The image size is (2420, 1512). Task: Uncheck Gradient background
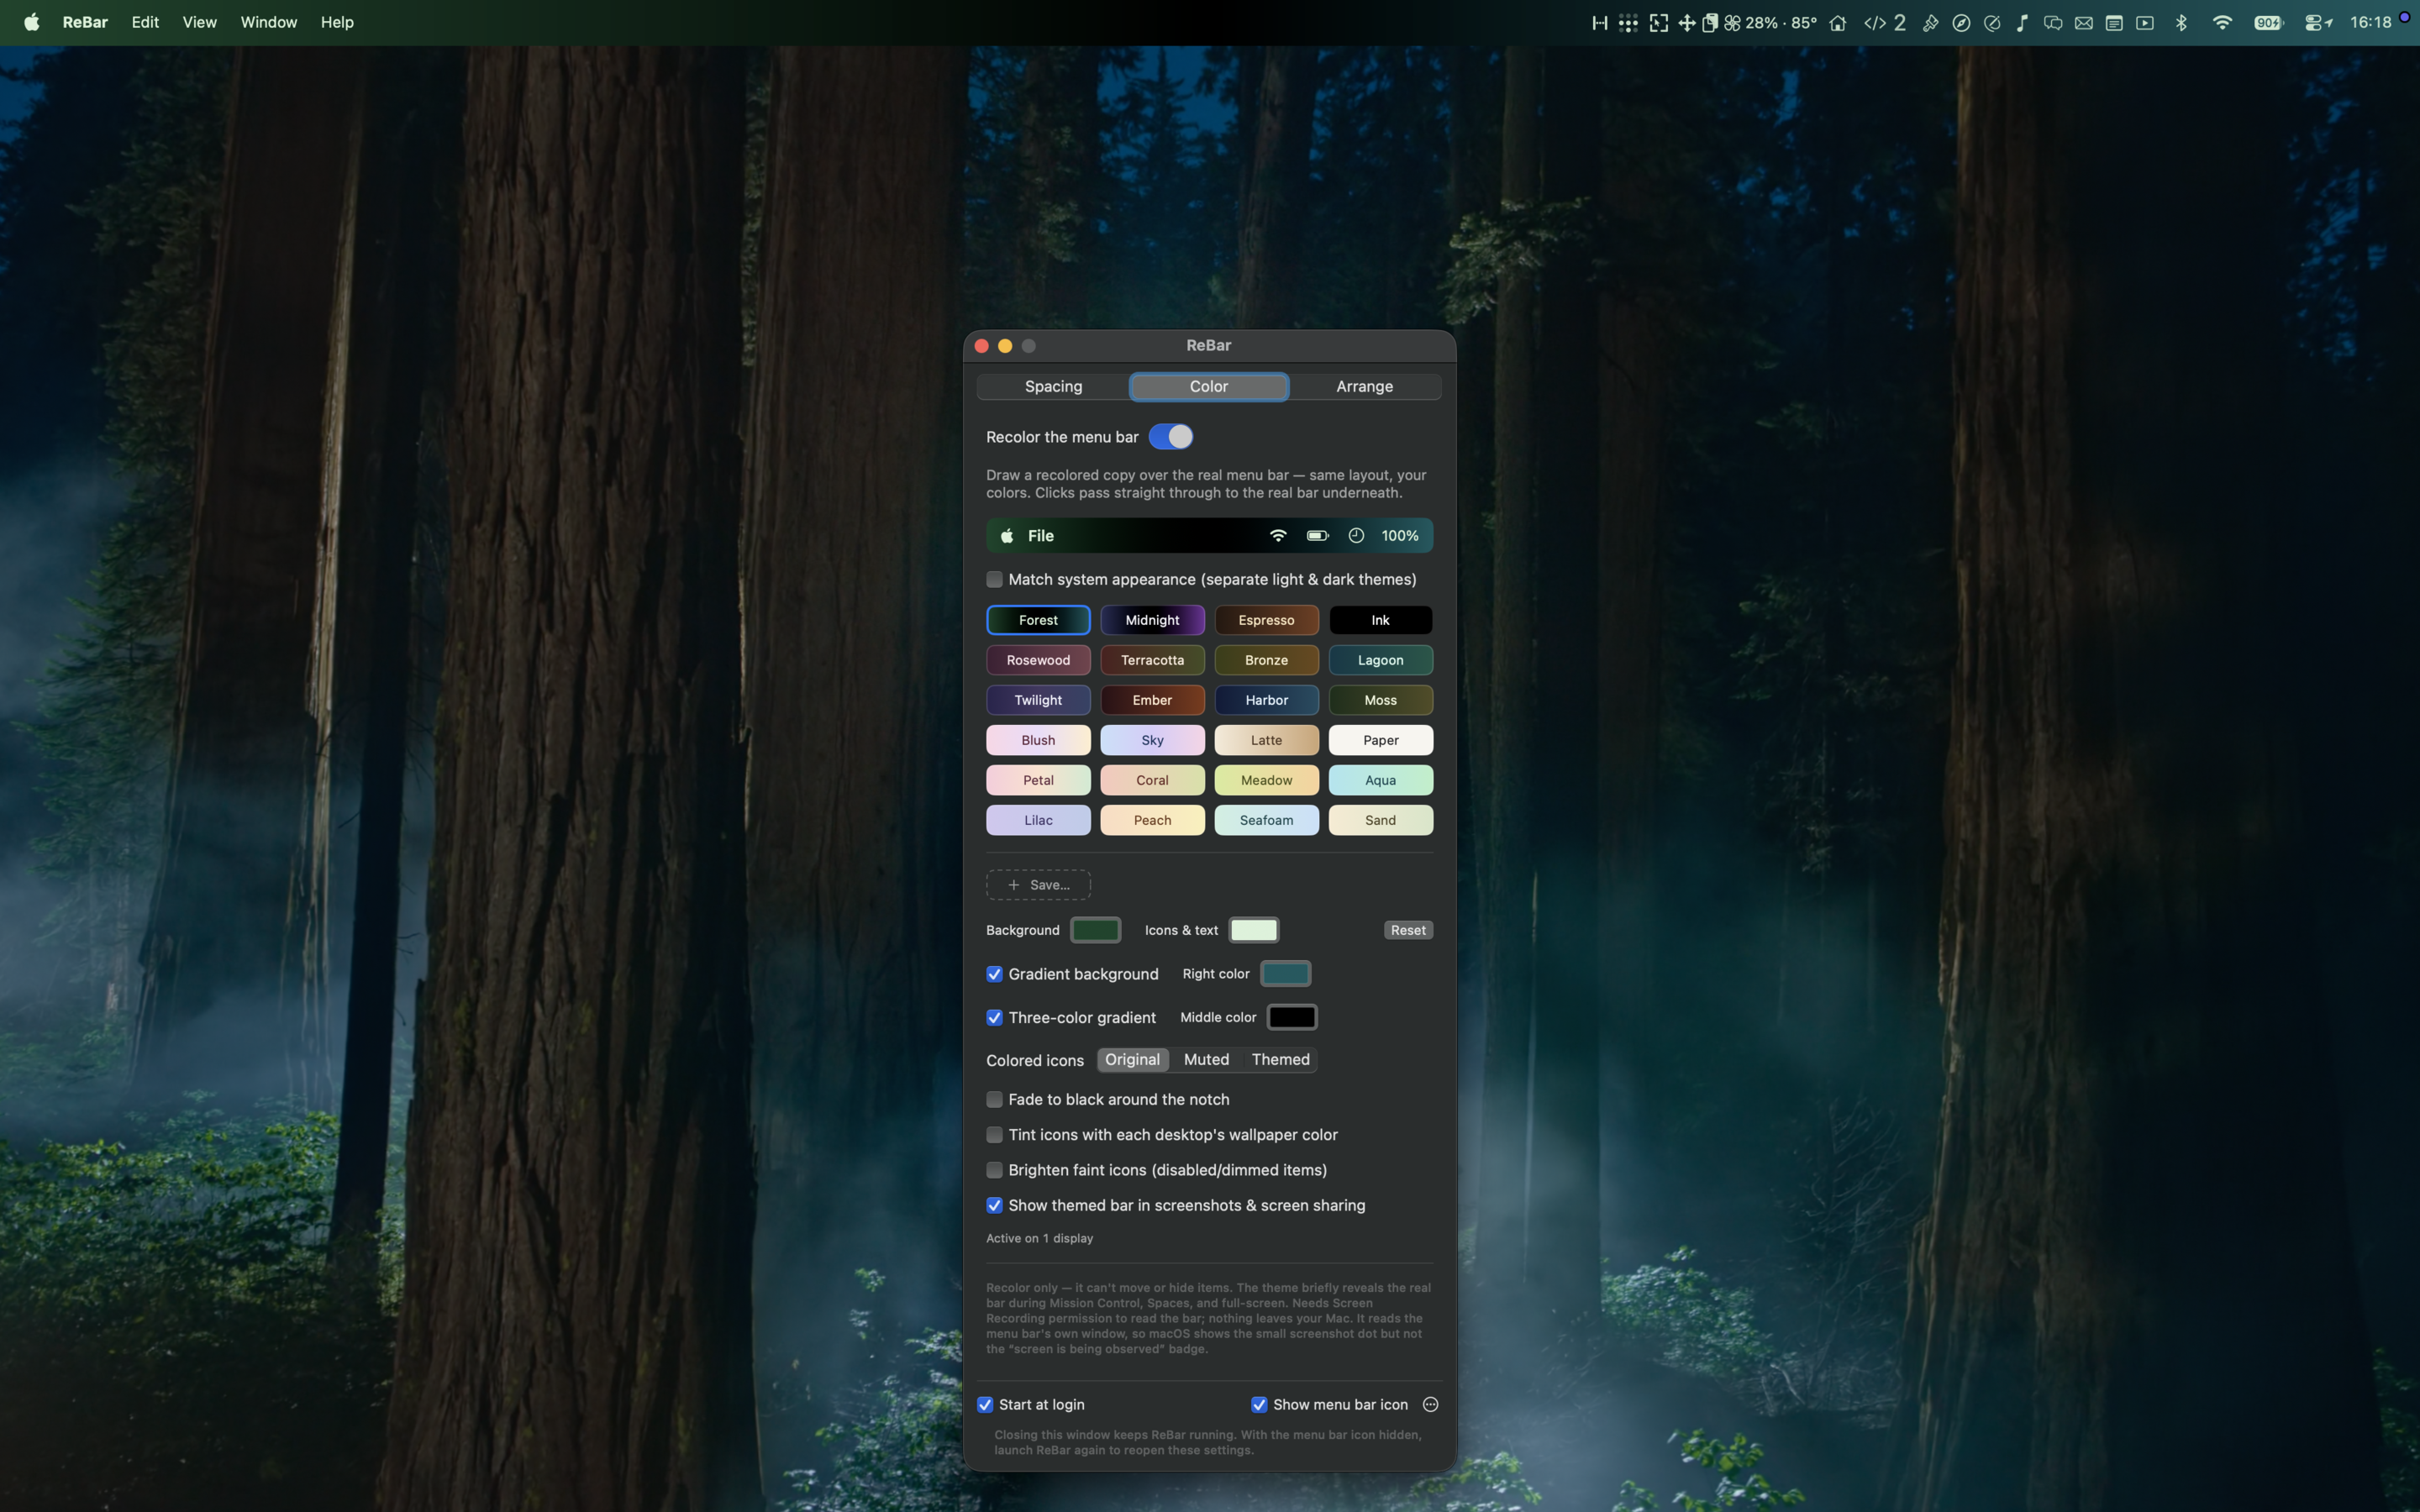click(994, 974)
